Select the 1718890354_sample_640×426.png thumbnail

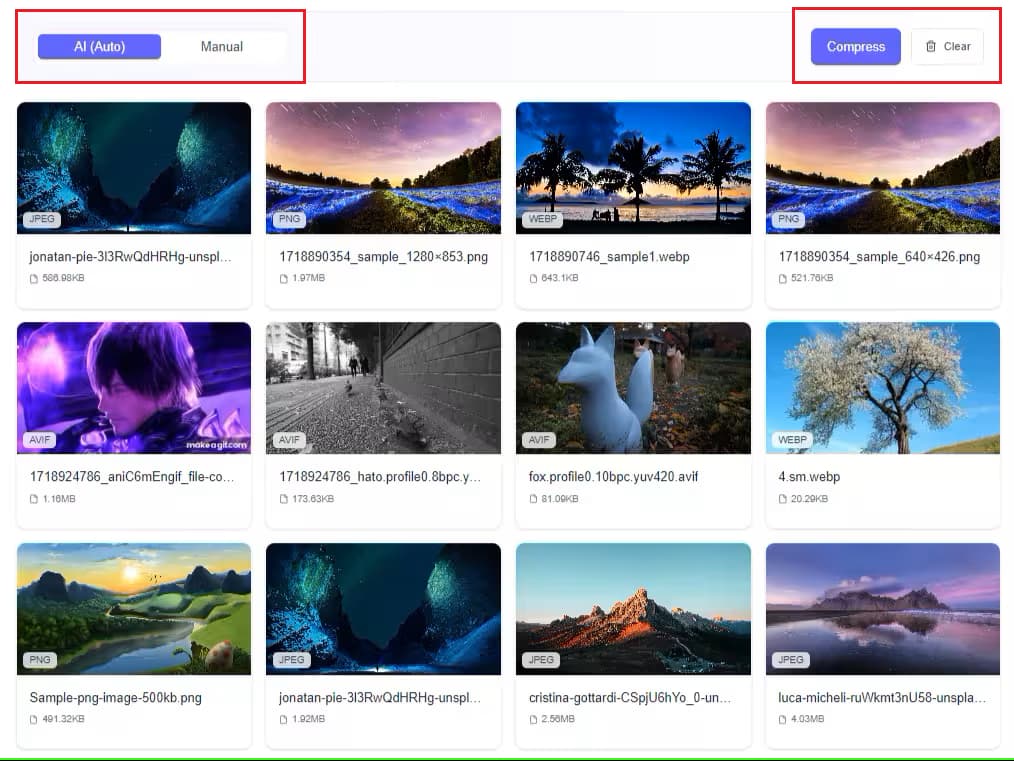click(883, 168)
